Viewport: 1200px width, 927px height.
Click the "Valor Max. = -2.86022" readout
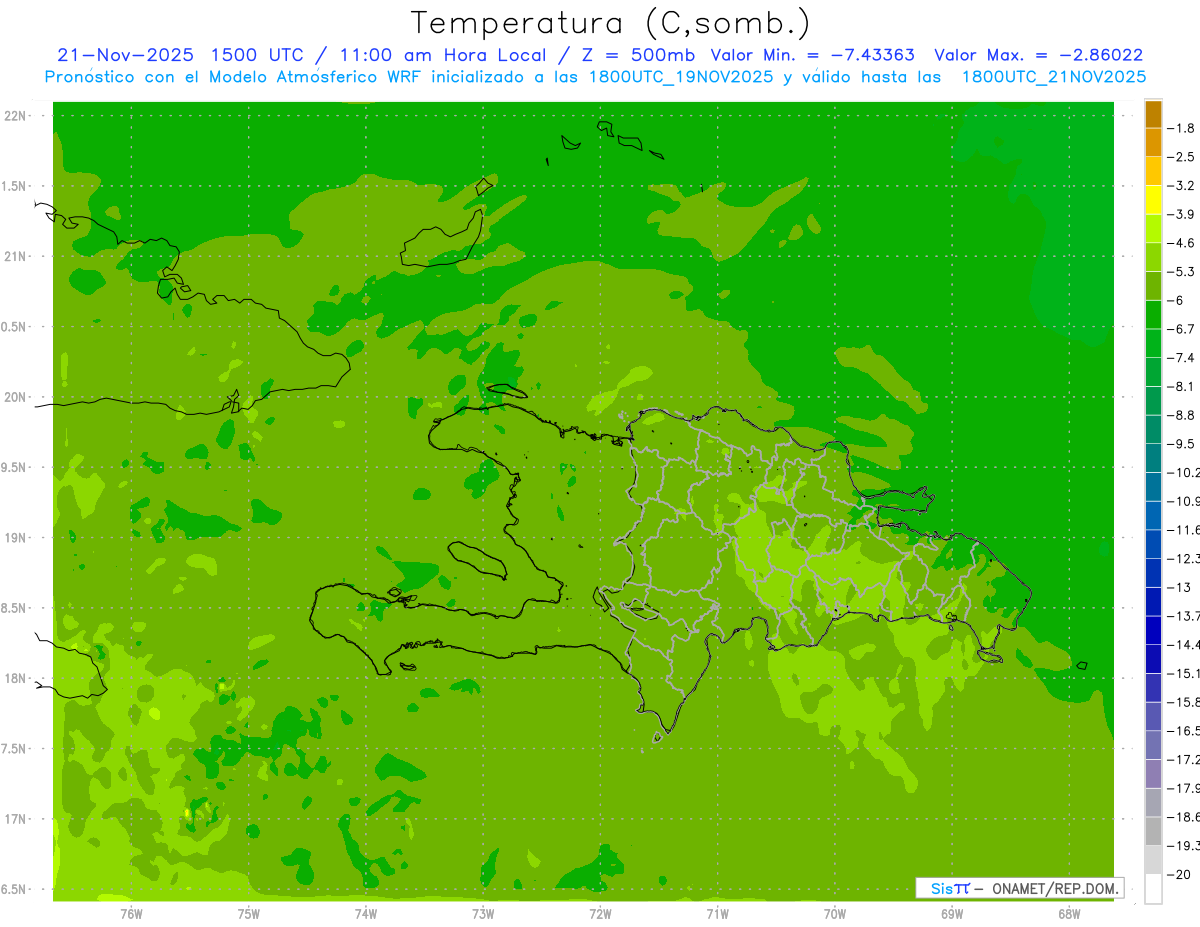pyautogui.click(x=1039, y=55)
